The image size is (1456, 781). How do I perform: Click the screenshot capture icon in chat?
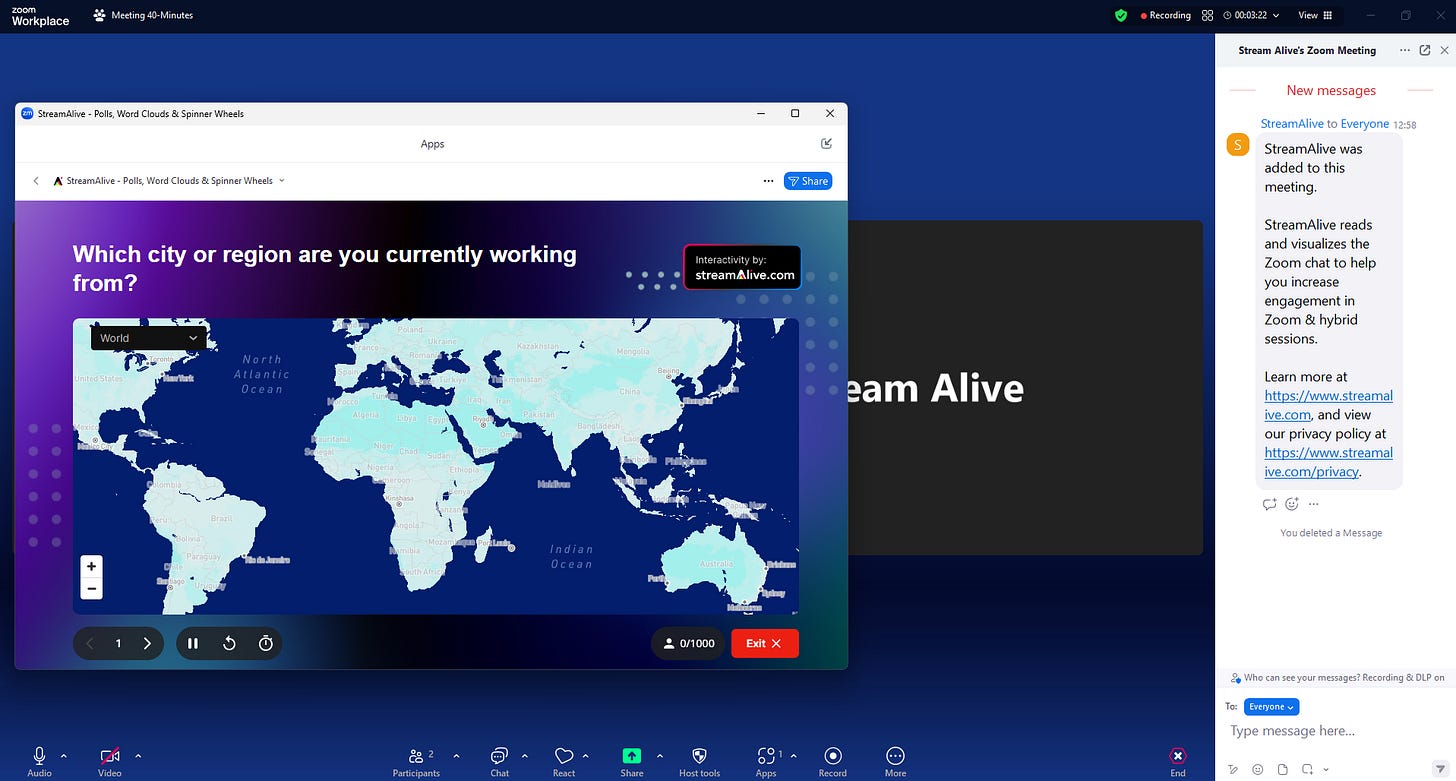1307,769
